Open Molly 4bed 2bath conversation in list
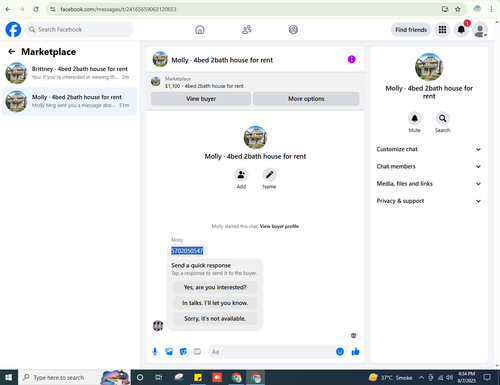Viewport: 500px width, 385px height. tap(69, 101)
